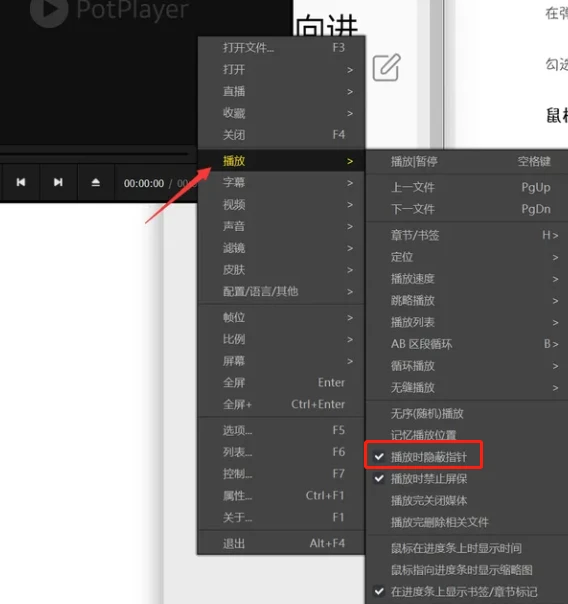Select 全屏 menu entry
This screenshot has width=568, height=604.
tap(281, 383)
